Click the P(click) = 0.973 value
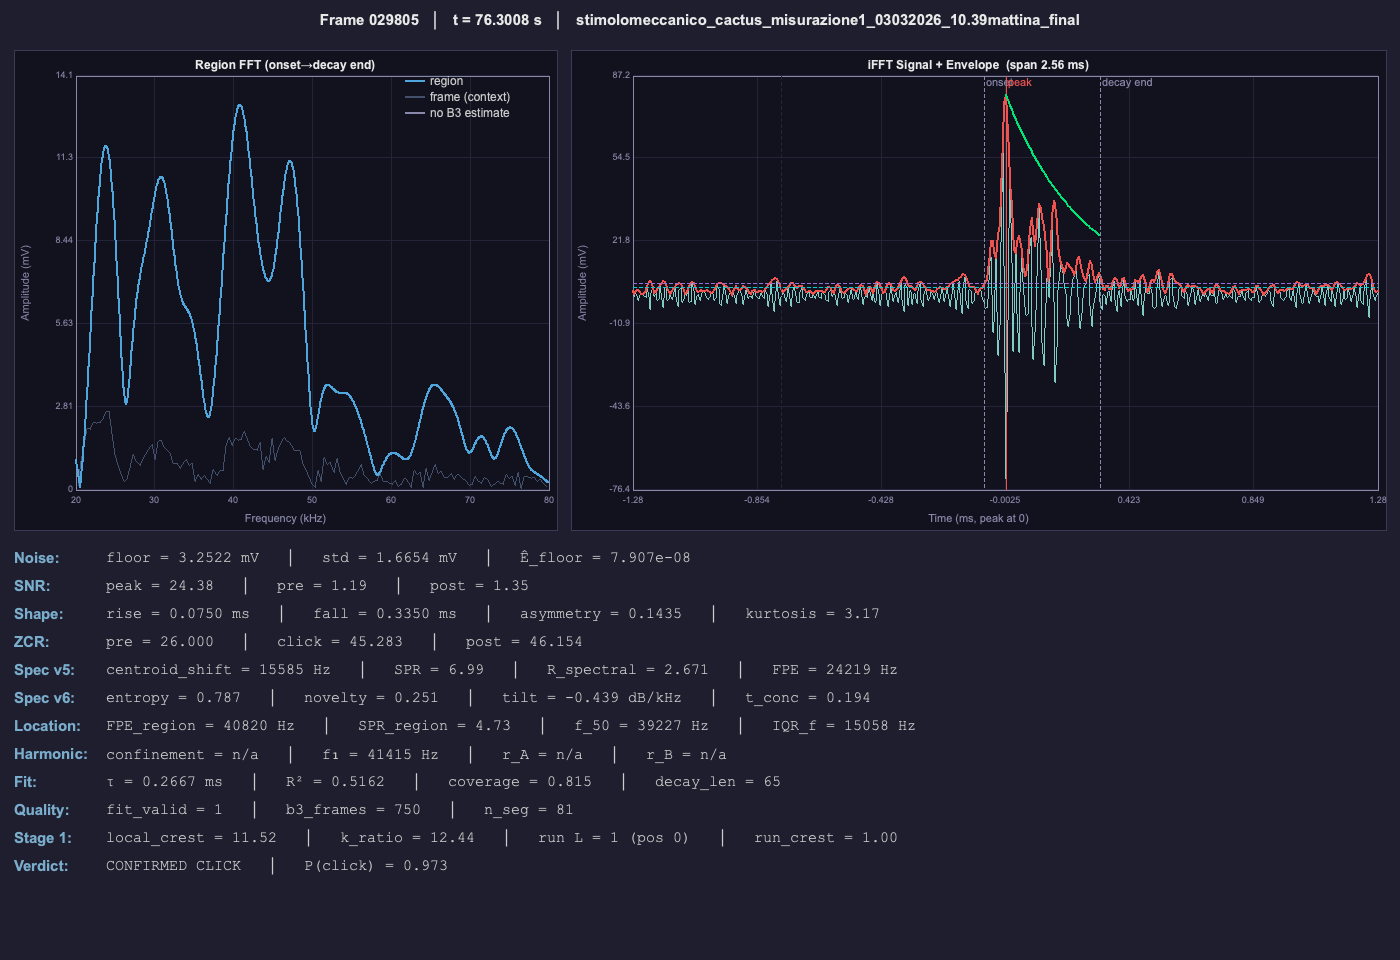The image size is (1400, 960). click(x=376, y=866)
